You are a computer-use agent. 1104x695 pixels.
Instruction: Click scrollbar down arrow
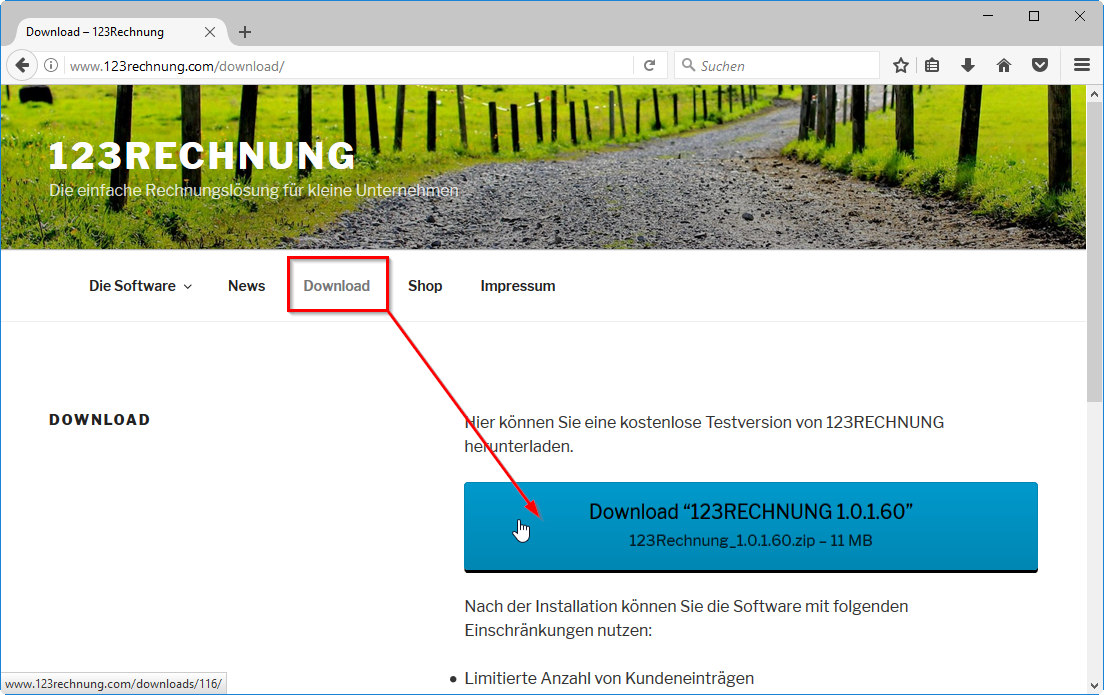tap(1094, 685)
